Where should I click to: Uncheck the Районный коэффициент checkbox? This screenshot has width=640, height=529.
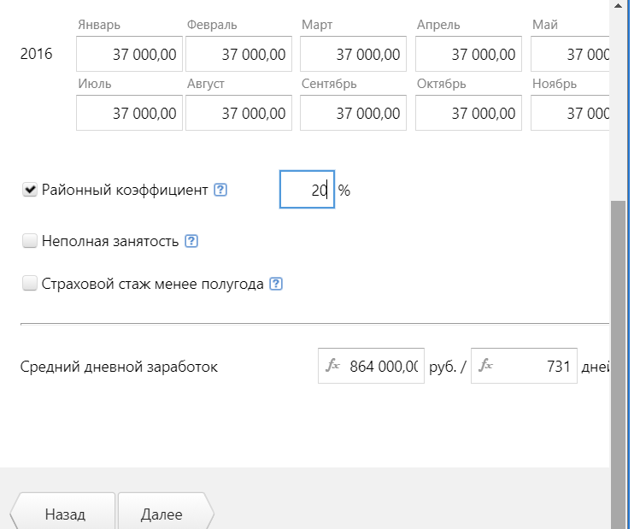tap(30, 190)
